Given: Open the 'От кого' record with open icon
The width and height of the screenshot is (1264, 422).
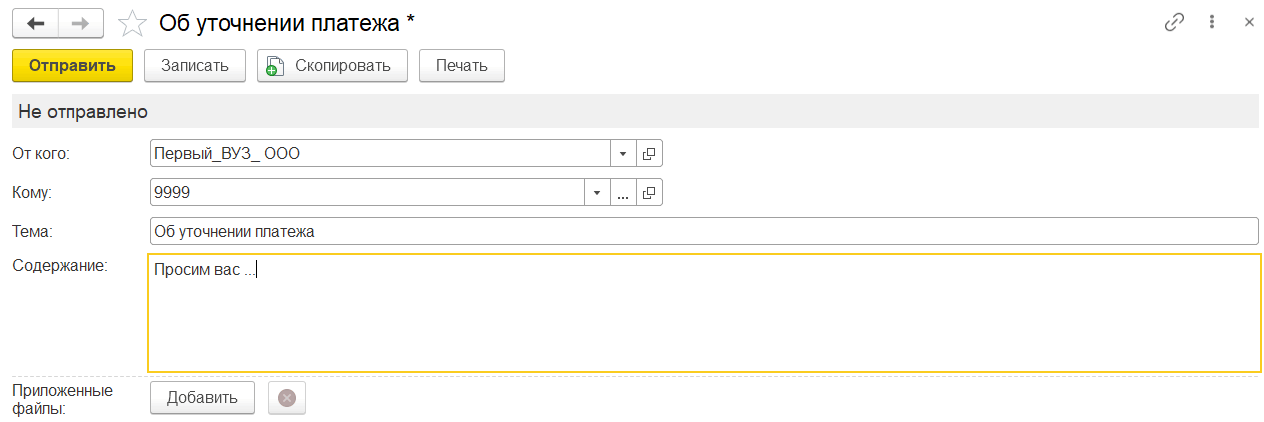Looking at the screenshot, I should click(x=649, y=154).
